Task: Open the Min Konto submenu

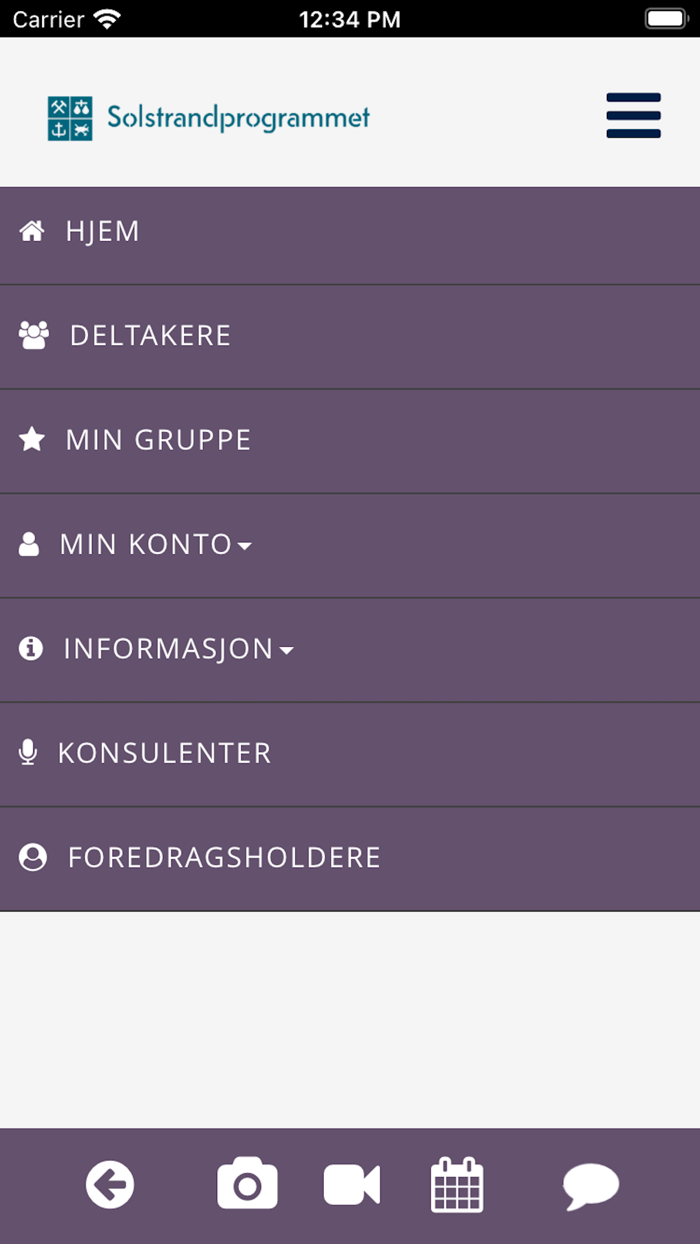Action: click(146, 545)
